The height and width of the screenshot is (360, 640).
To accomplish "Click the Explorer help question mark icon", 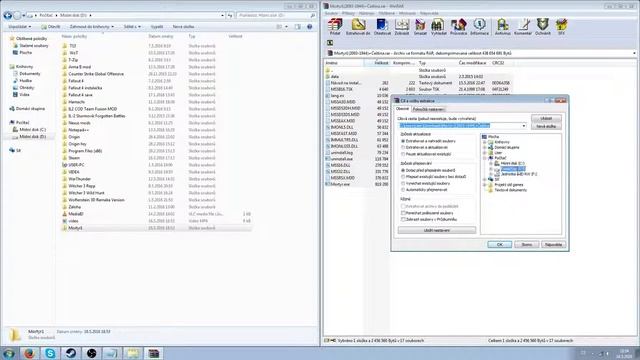I will [309, 27].
